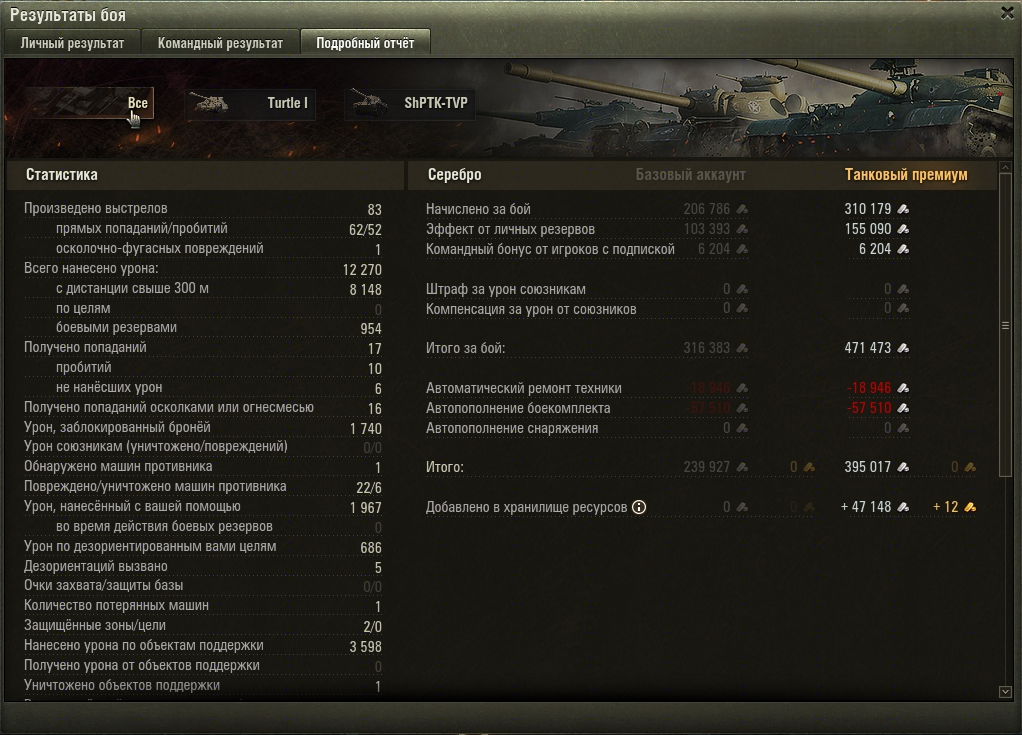Click the gold icon next to +12
Viewport: 1022px width, 735px height.
point(970,507)
